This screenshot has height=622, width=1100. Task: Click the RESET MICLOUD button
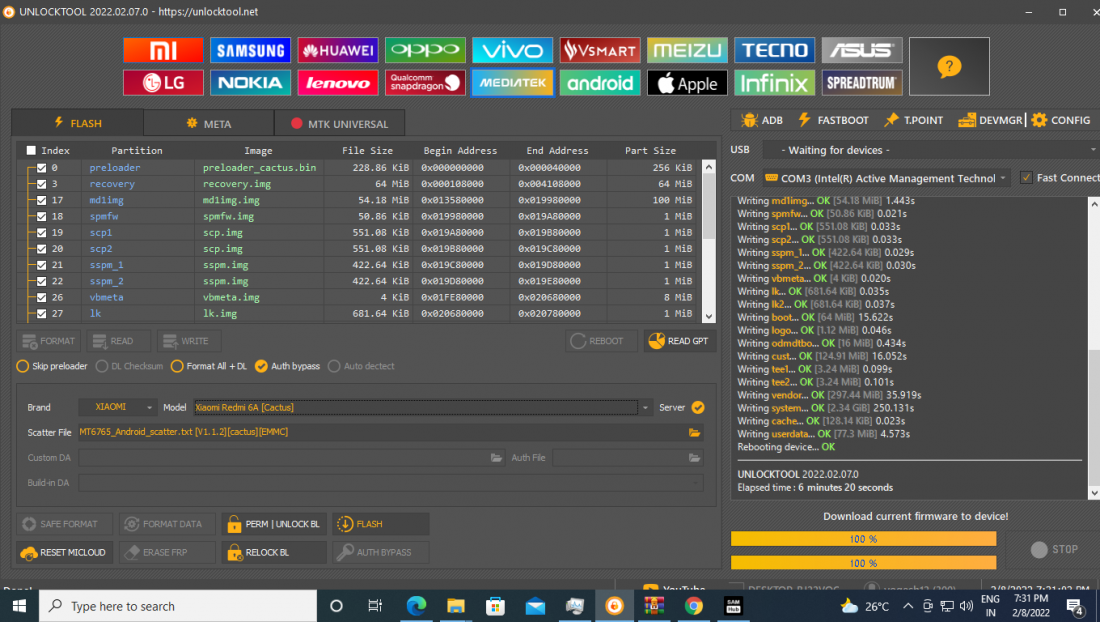click(63, 553)
